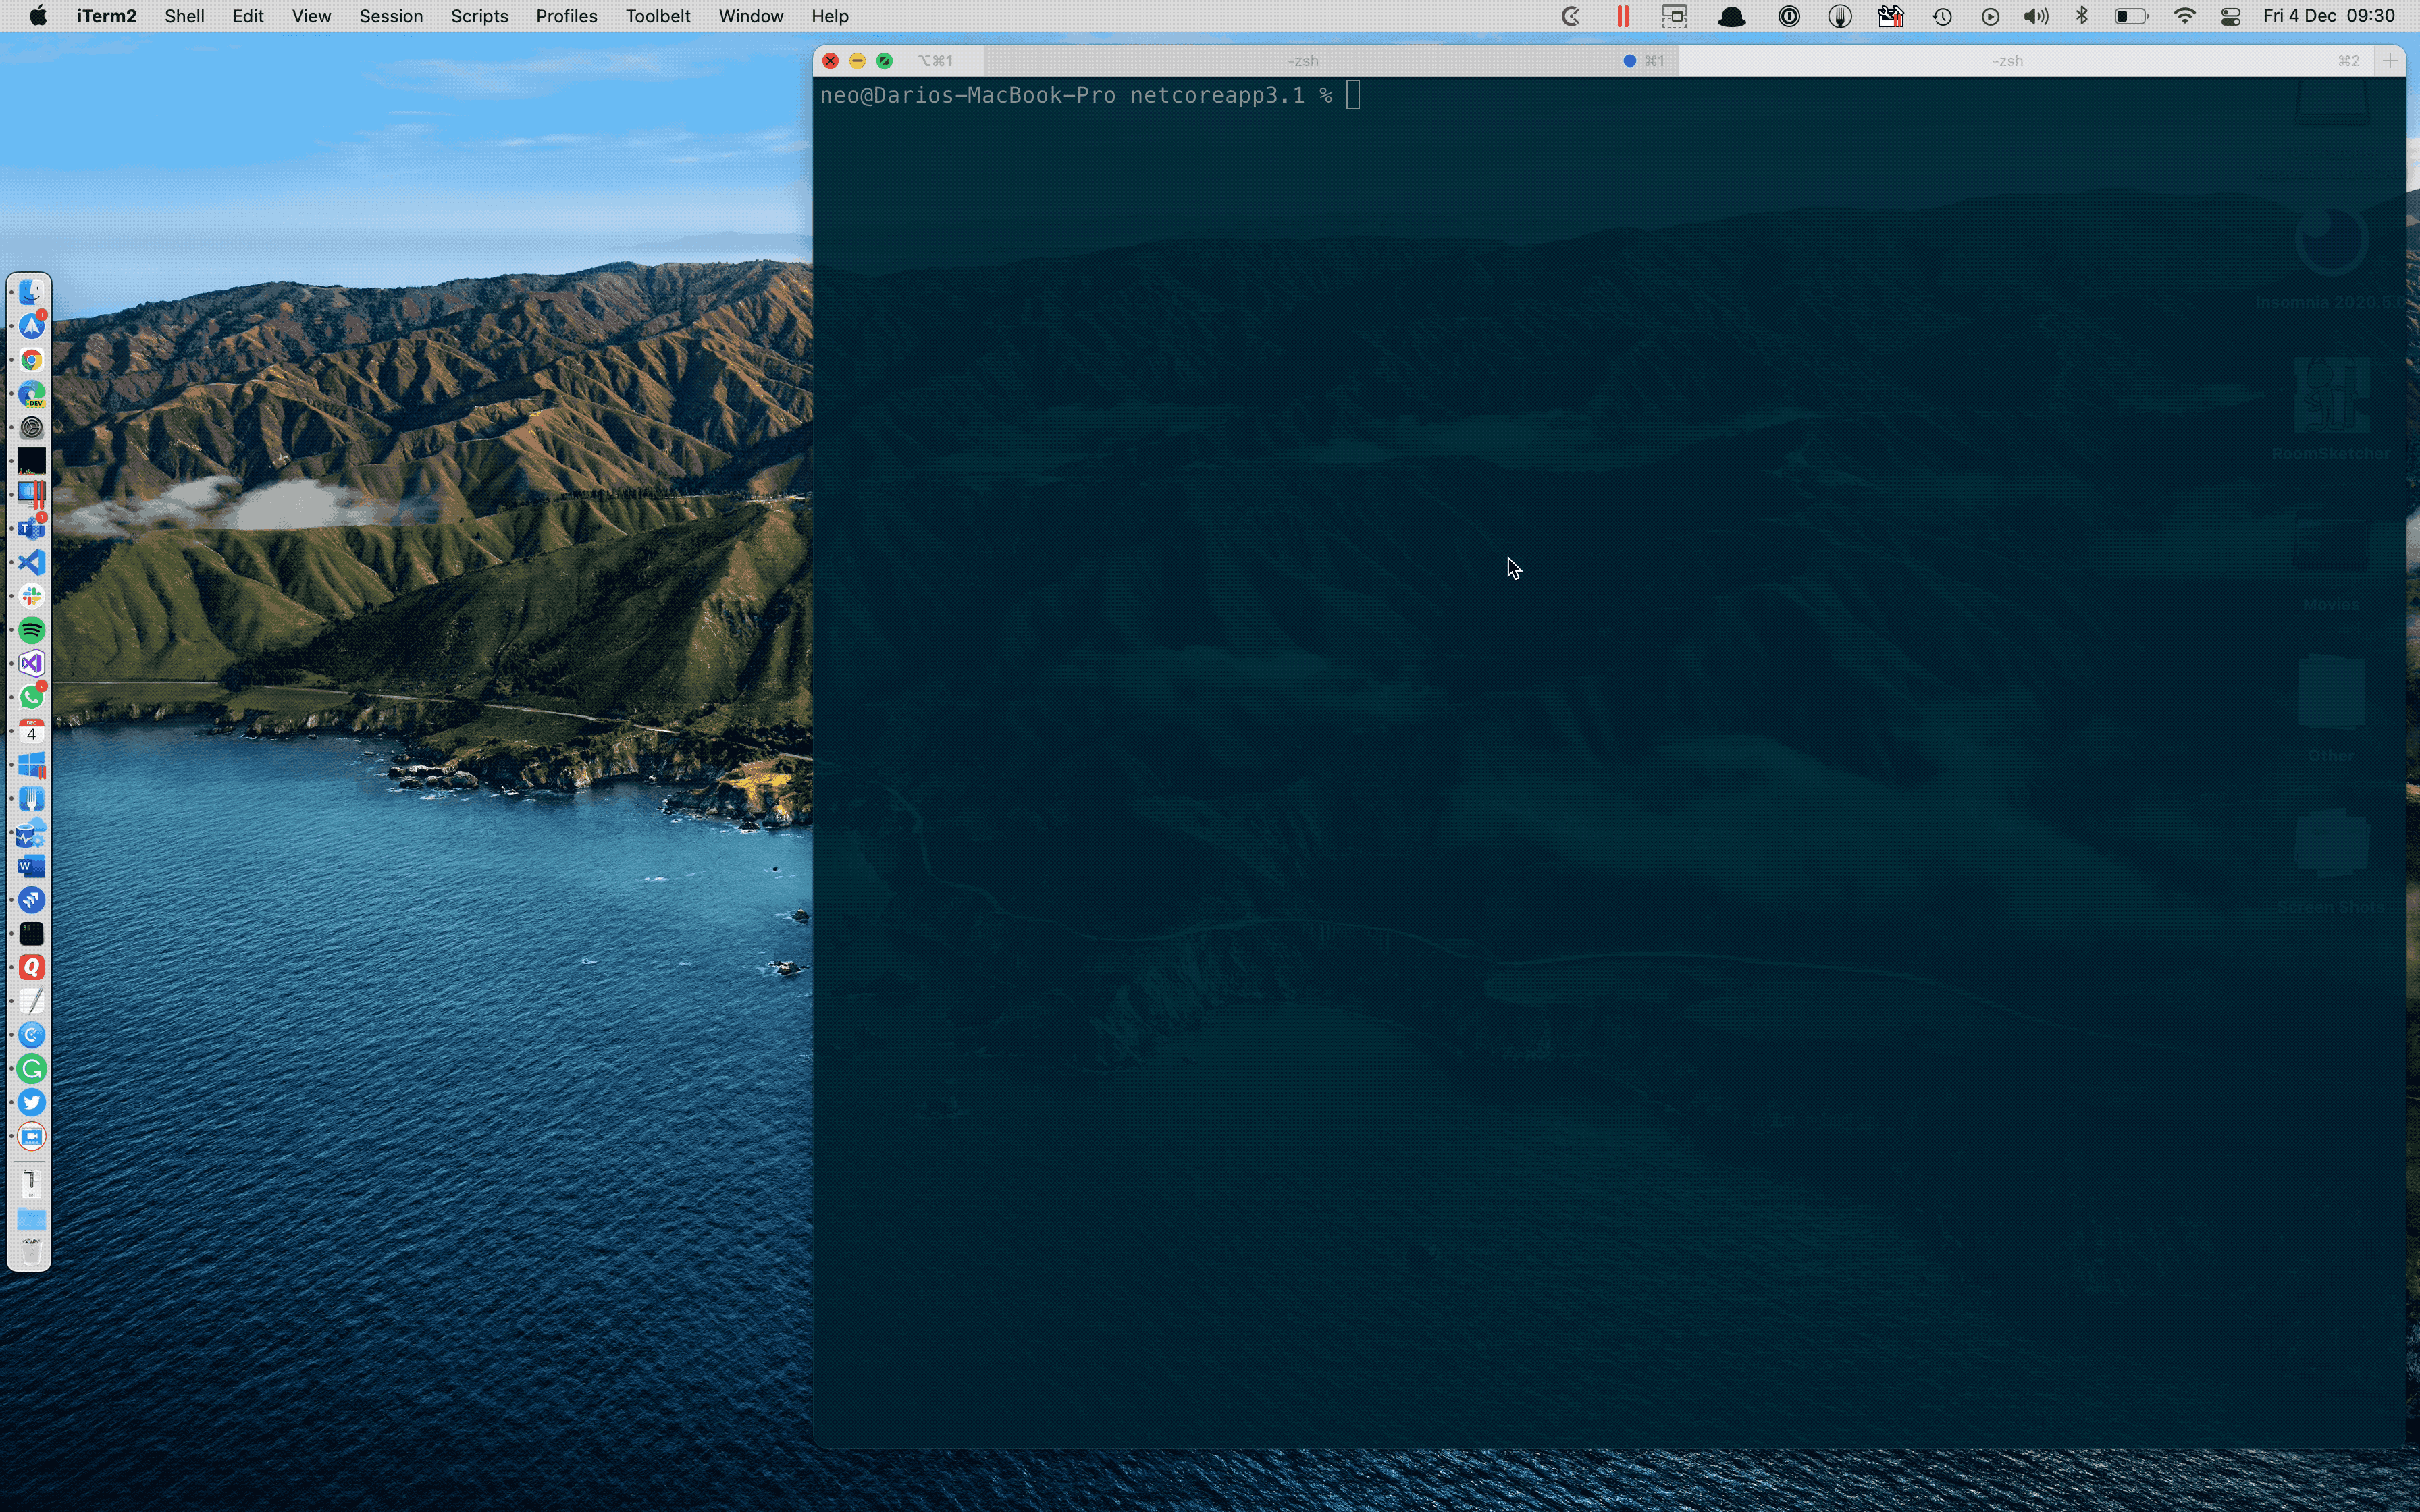Open a new tab with plus button
The width and height of the screenshot is (2420, 1512).
[2389, 61]
